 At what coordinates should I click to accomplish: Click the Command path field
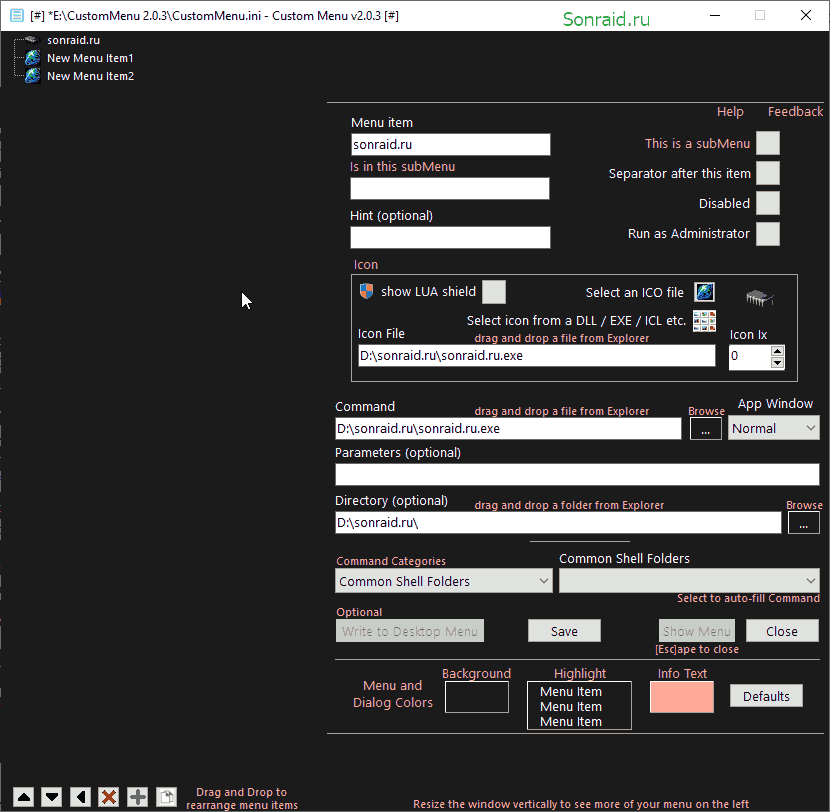click(x=508, y=428)
